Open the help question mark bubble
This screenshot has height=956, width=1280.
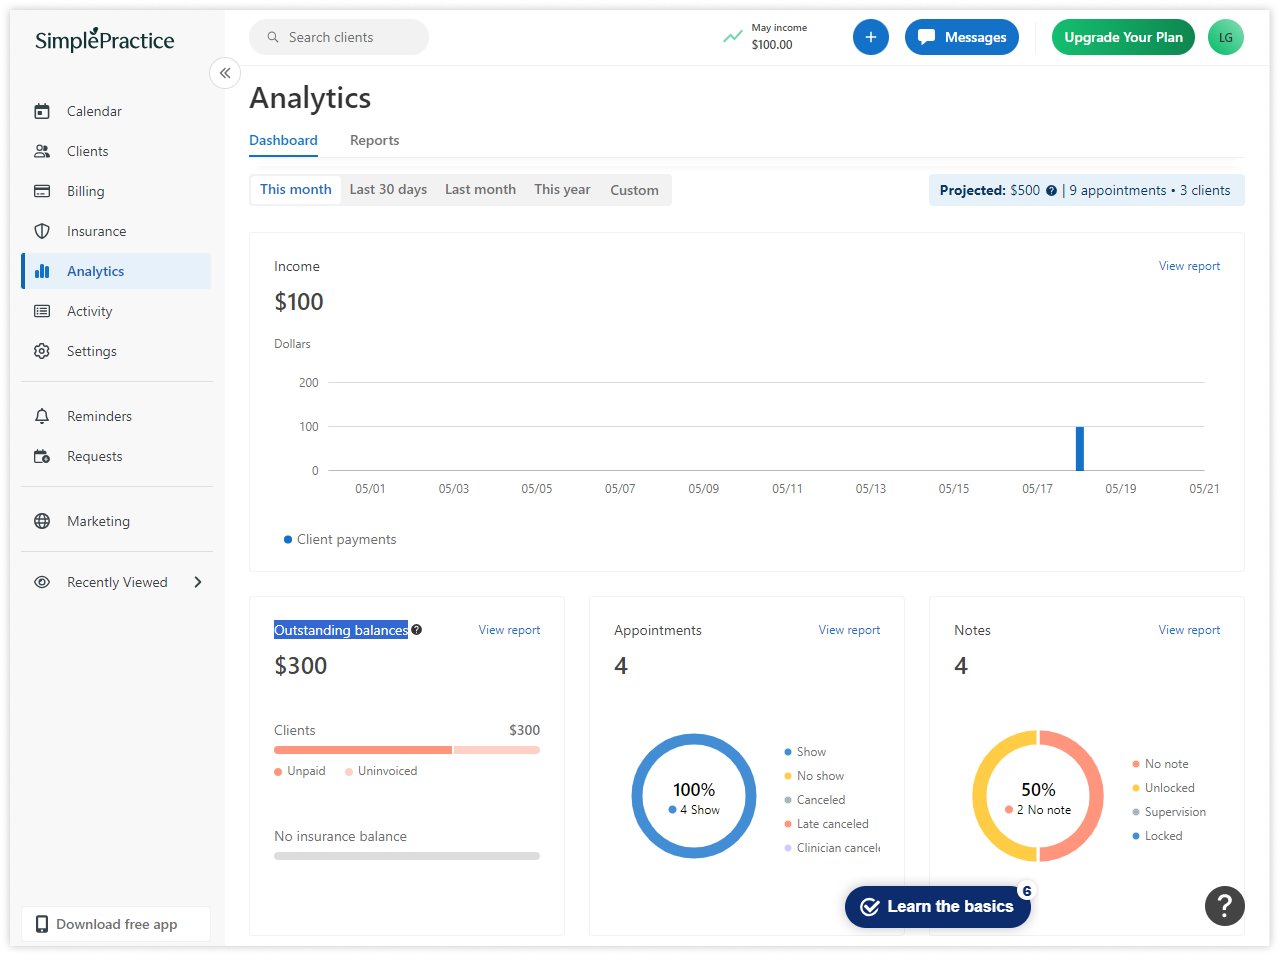pyautogui.click(x=1224, y=906)
